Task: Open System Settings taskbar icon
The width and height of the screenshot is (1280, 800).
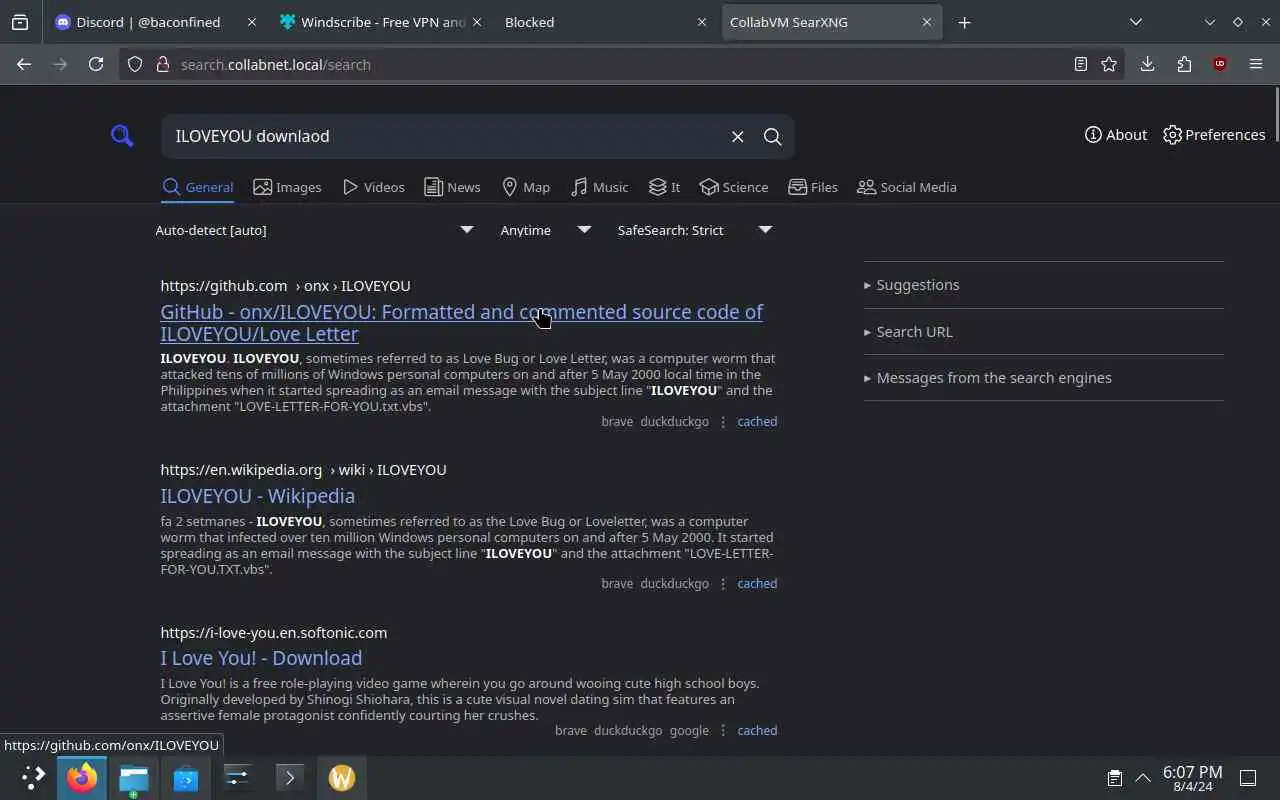Action: pyautogui.click(x=238, y=778)
